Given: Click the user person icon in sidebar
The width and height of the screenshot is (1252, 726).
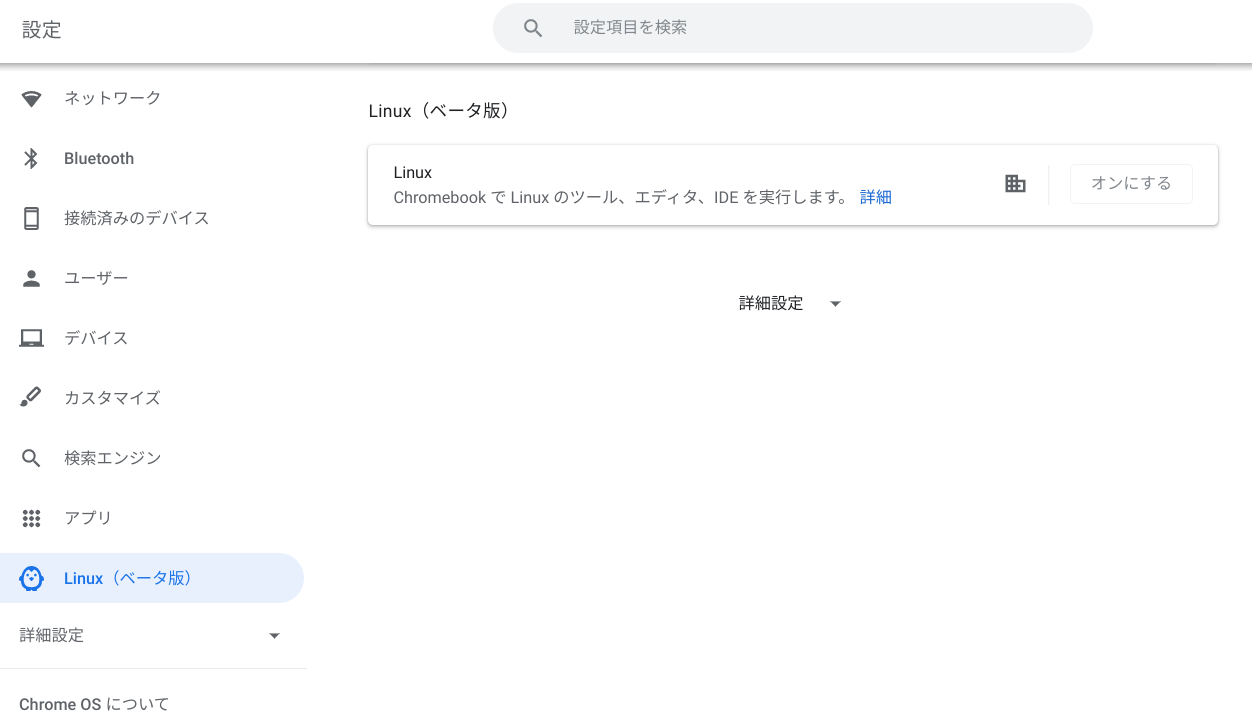Looking at the screenshot, I should pyautogui.click(x=32, y=278).
